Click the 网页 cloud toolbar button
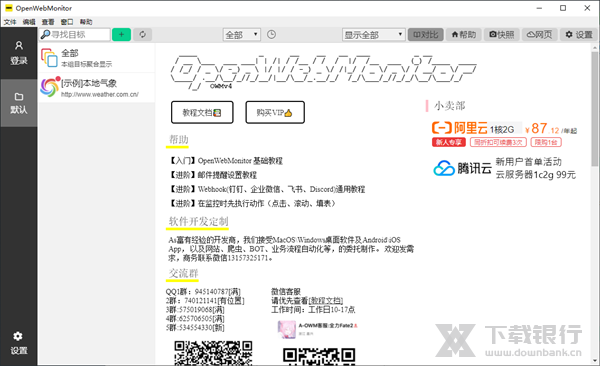Image resolution: width=600 pixels, height=366 pixels. 539,34
